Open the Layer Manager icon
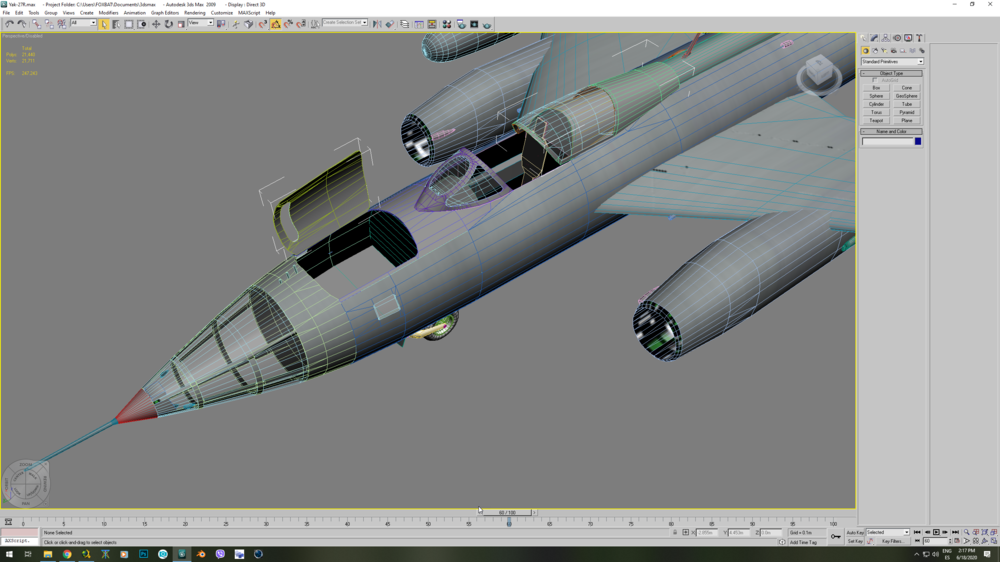The image size is (1000, 562). click(405, 24)
